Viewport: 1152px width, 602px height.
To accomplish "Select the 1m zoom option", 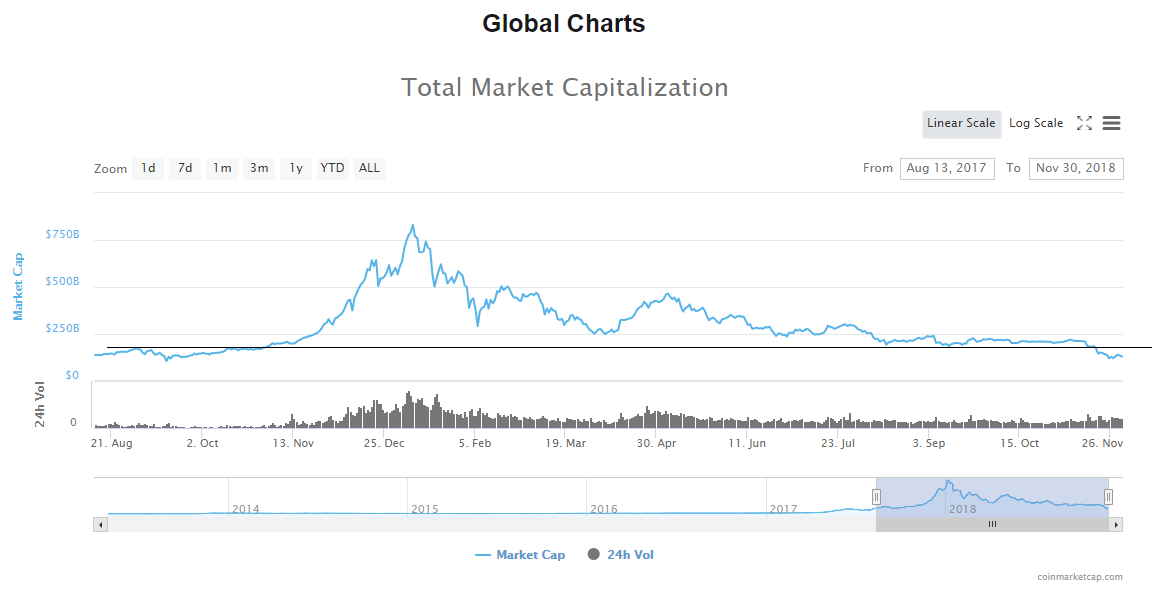I will pos(222,168).
